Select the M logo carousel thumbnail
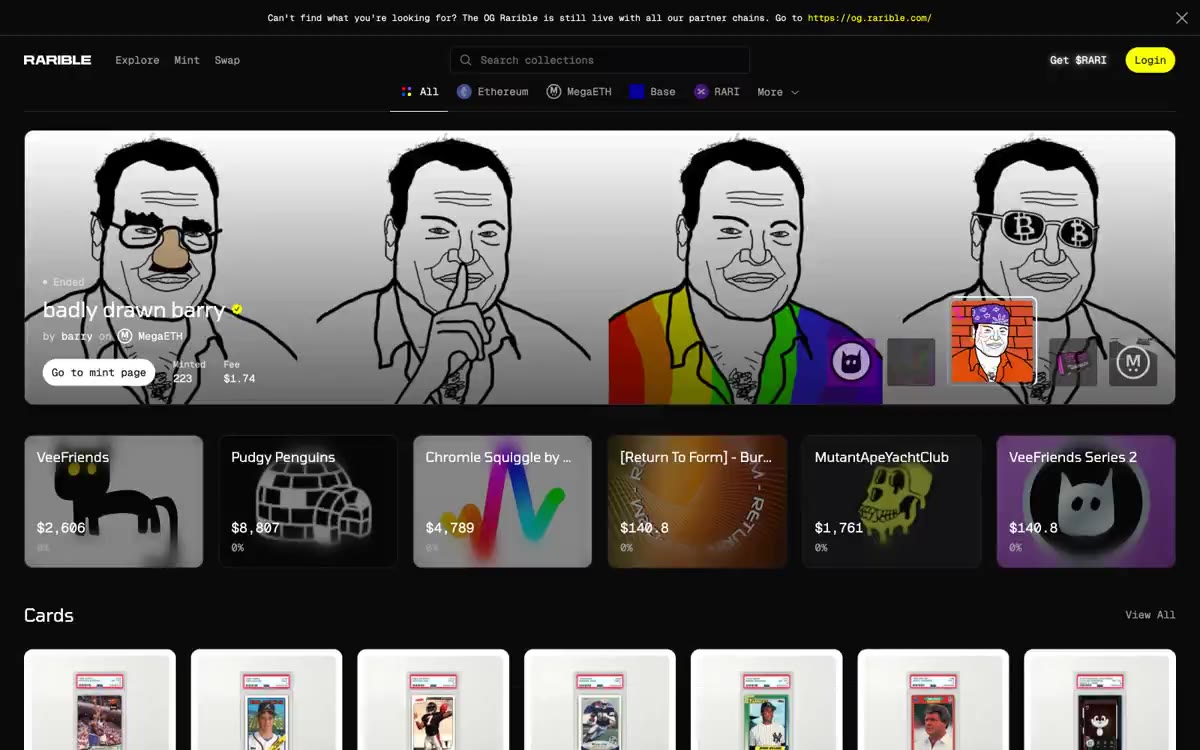This screenshot has width=1200, height=750. coord(1133,361)
